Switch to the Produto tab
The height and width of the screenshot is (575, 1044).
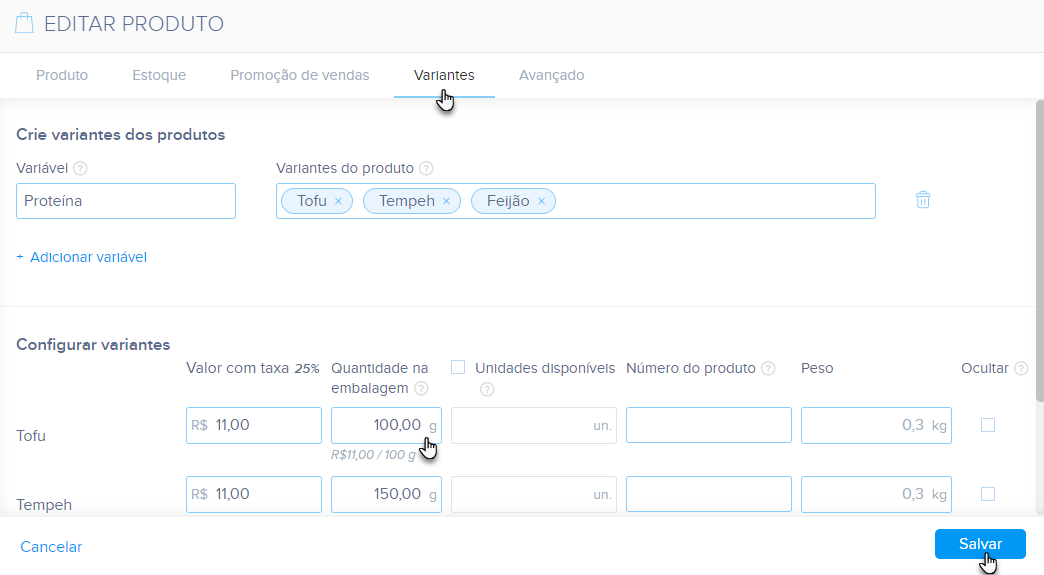point(62,75)
